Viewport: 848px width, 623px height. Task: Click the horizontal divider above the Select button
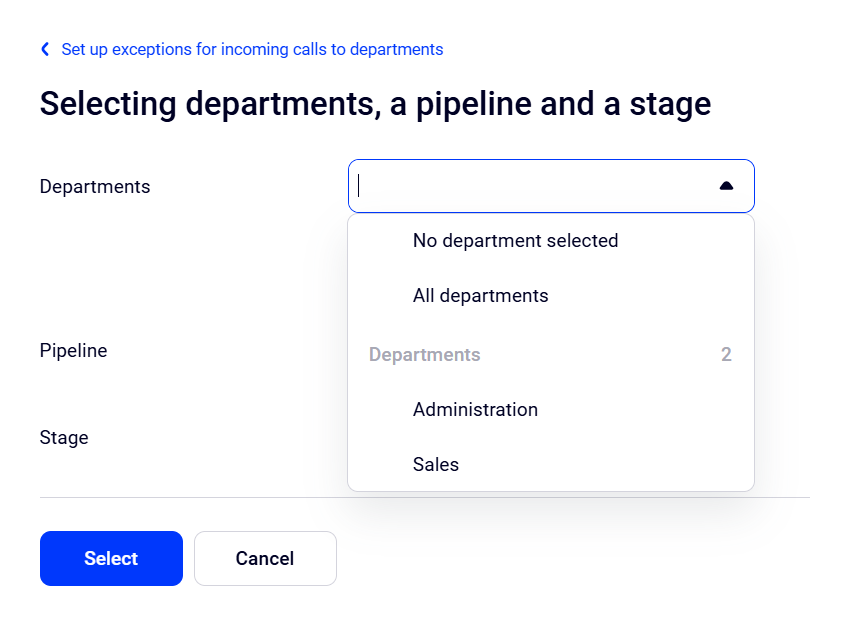[x=200, y=497]
